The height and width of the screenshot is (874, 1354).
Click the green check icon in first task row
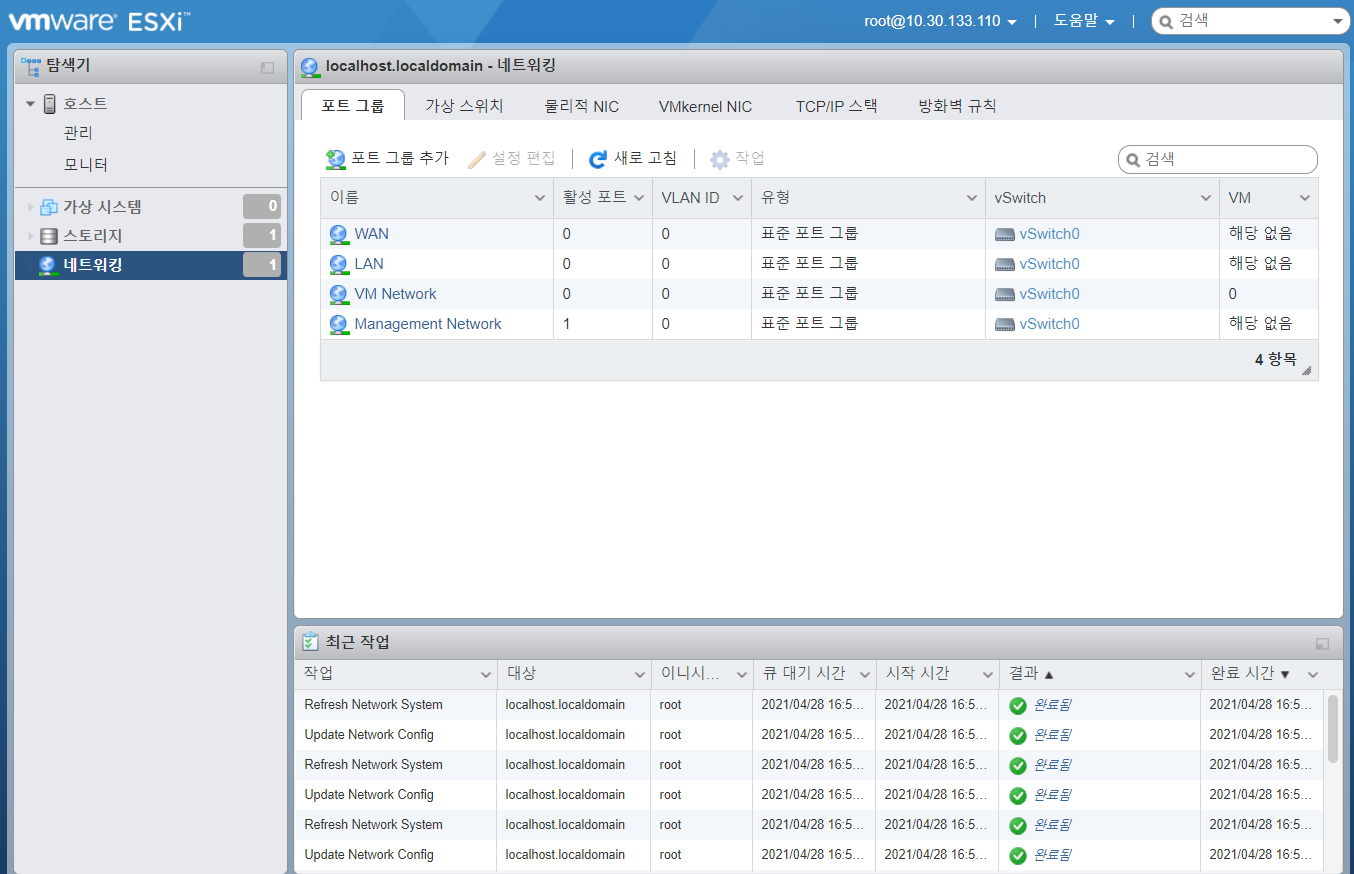[x=1018, y=706]
